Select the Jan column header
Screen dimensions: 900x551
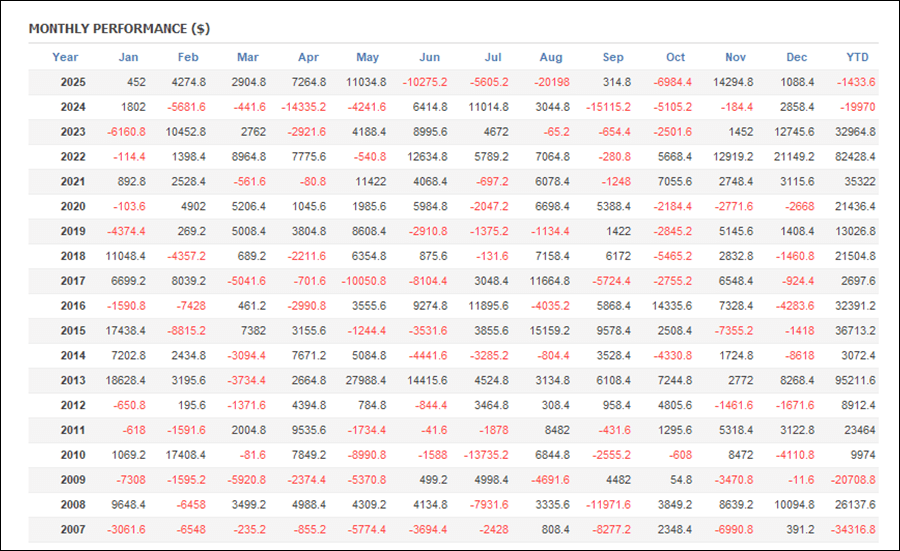[128, 57]
